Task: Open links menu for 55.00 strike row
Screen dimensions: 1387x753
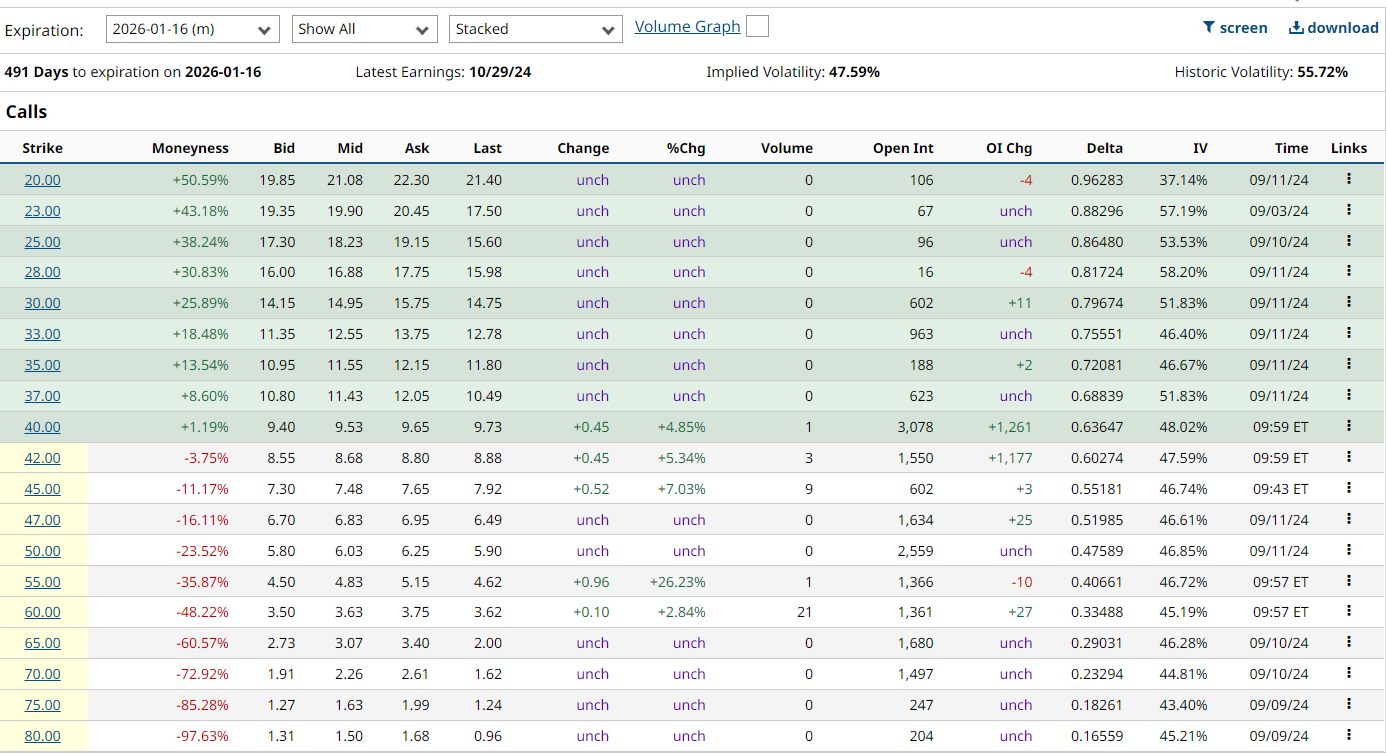Action: (1348, 581)
